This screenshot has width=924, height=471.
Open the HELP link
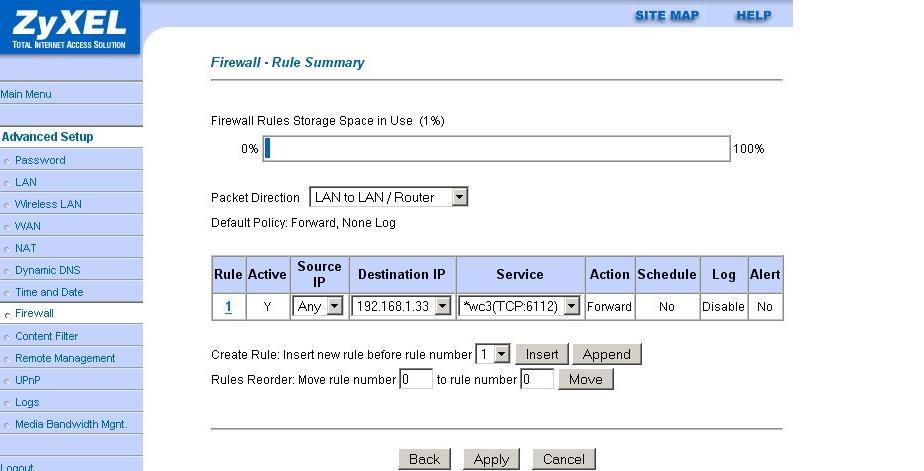pyautogui.click(x=753, y=16)
